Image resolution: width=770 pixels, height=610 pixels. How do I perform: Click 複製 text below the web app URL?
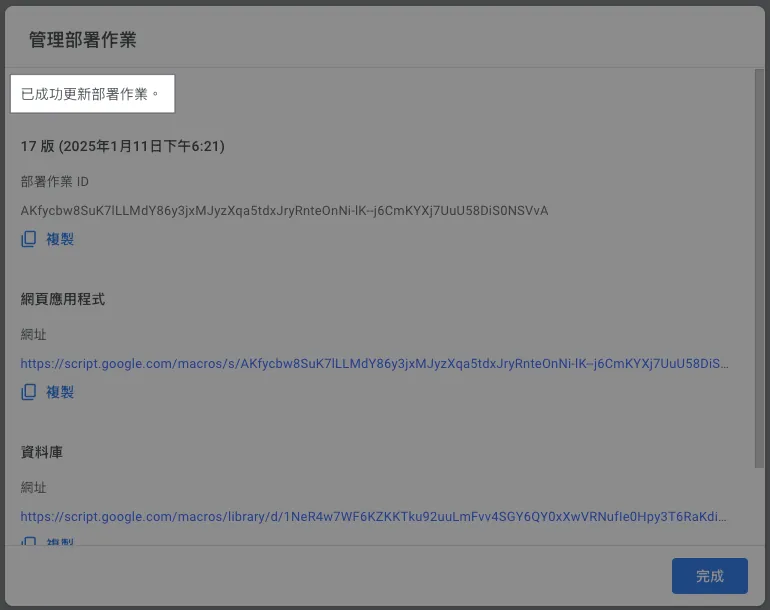[x=60, y=392]
